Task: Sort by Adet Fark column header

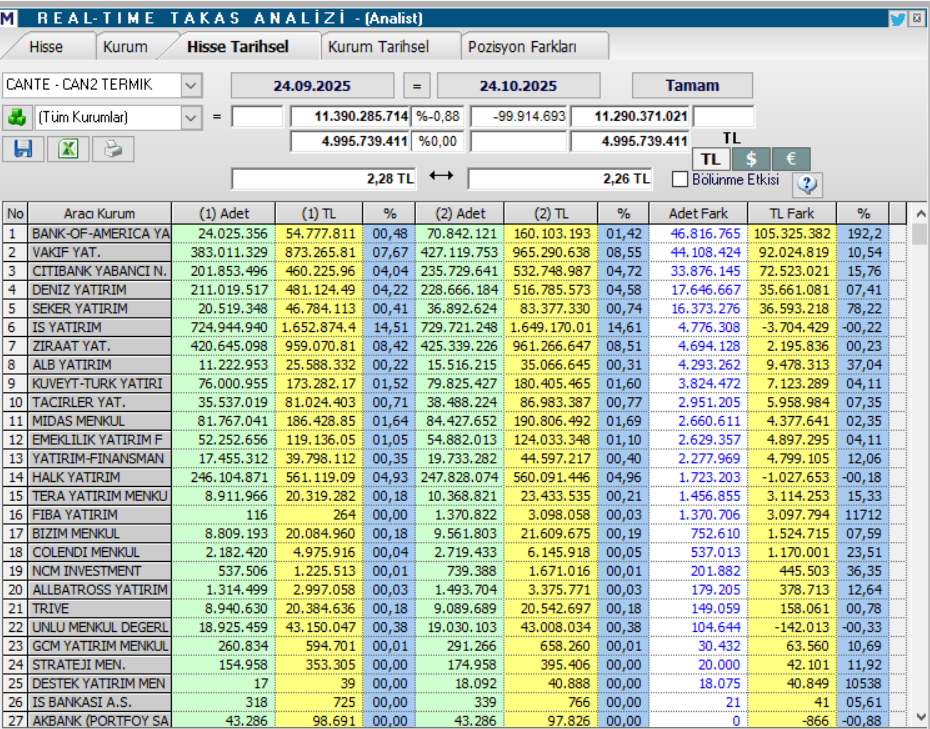Action: coord(699,214)
